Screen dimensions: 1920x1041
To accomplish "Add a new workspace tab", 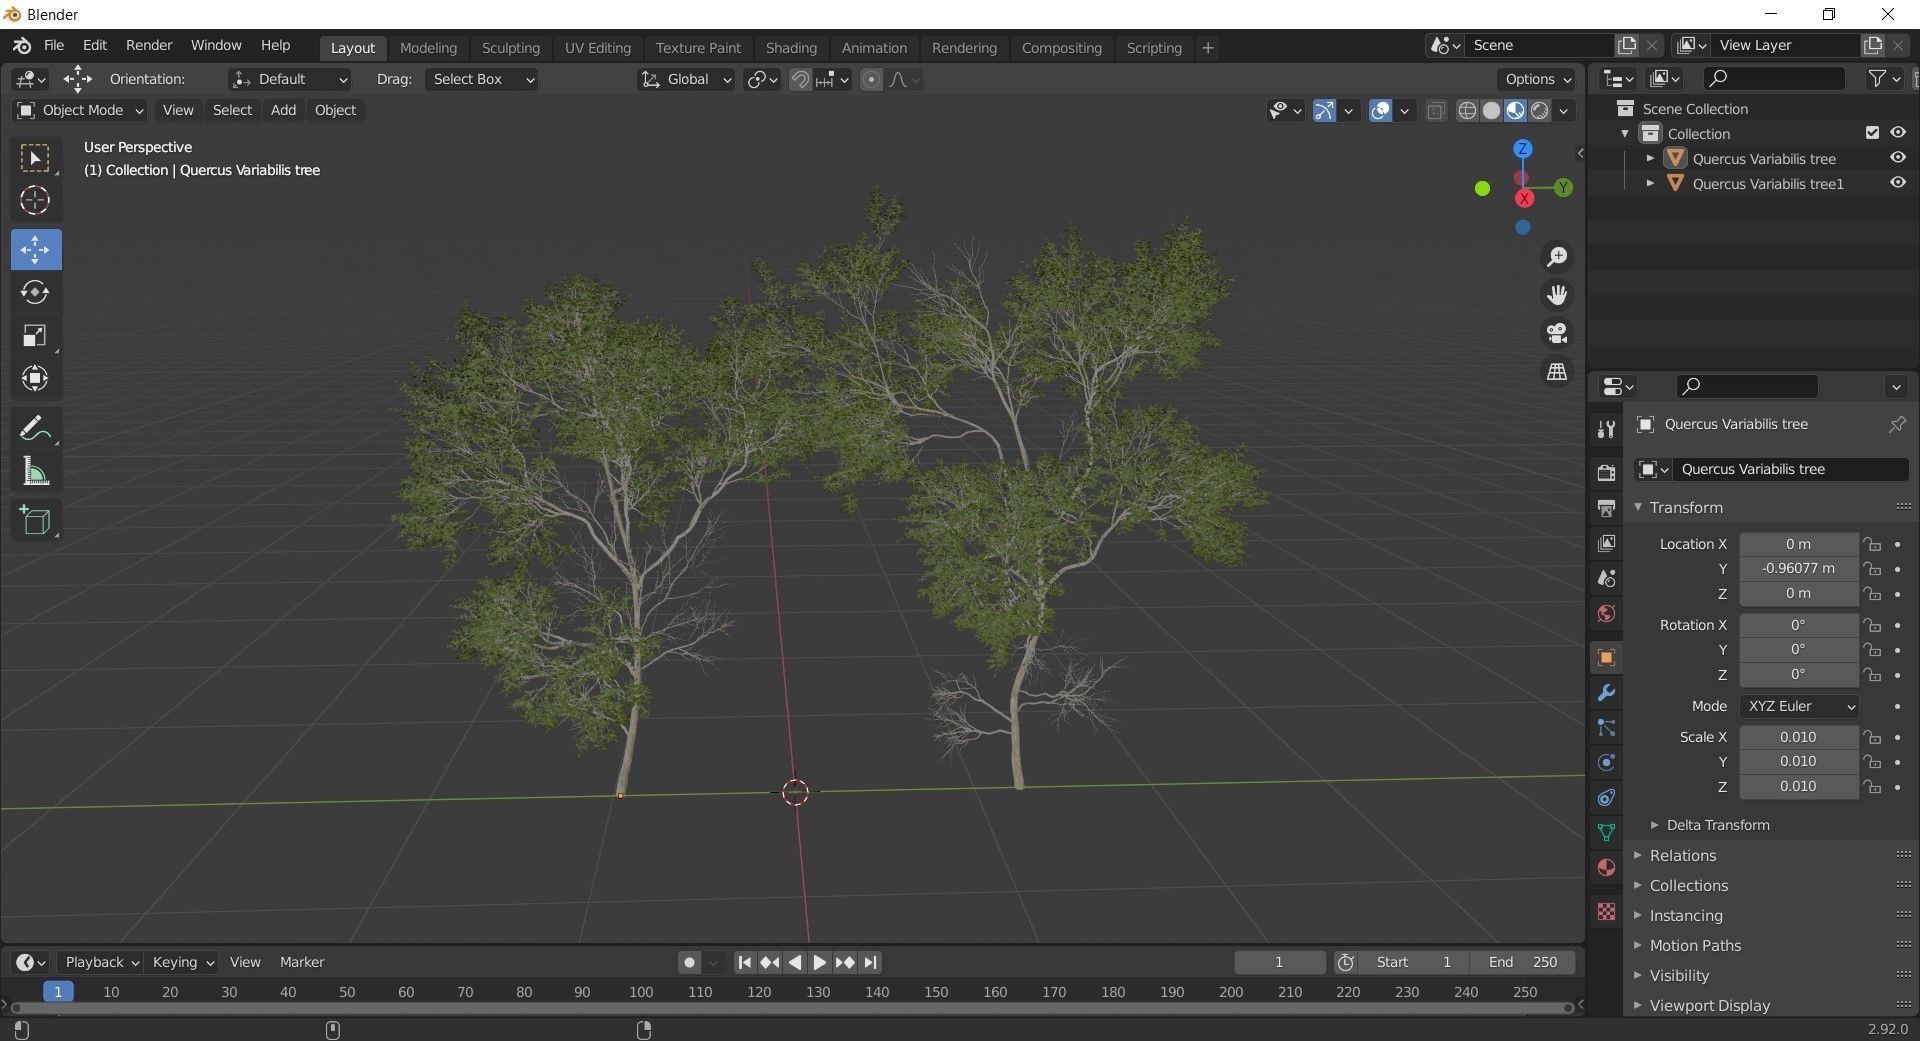I will tap(1207, 48).
